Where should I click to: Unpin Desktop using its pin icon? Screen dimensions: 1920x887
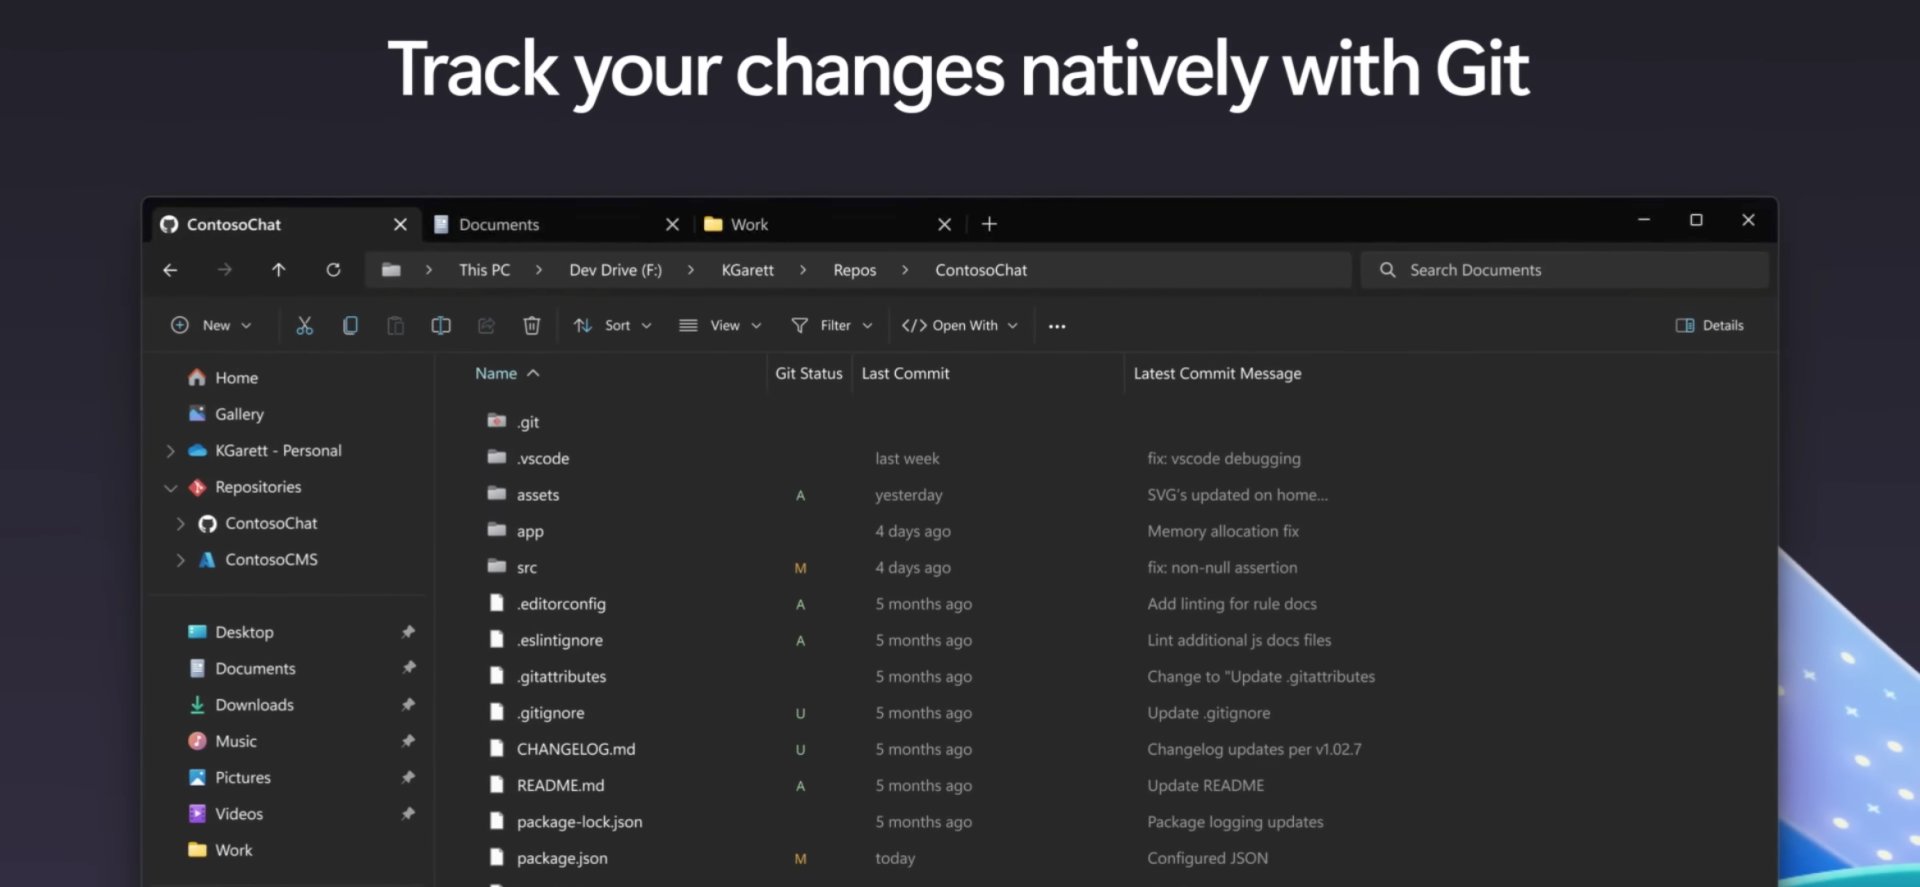(x=408, y=632)
